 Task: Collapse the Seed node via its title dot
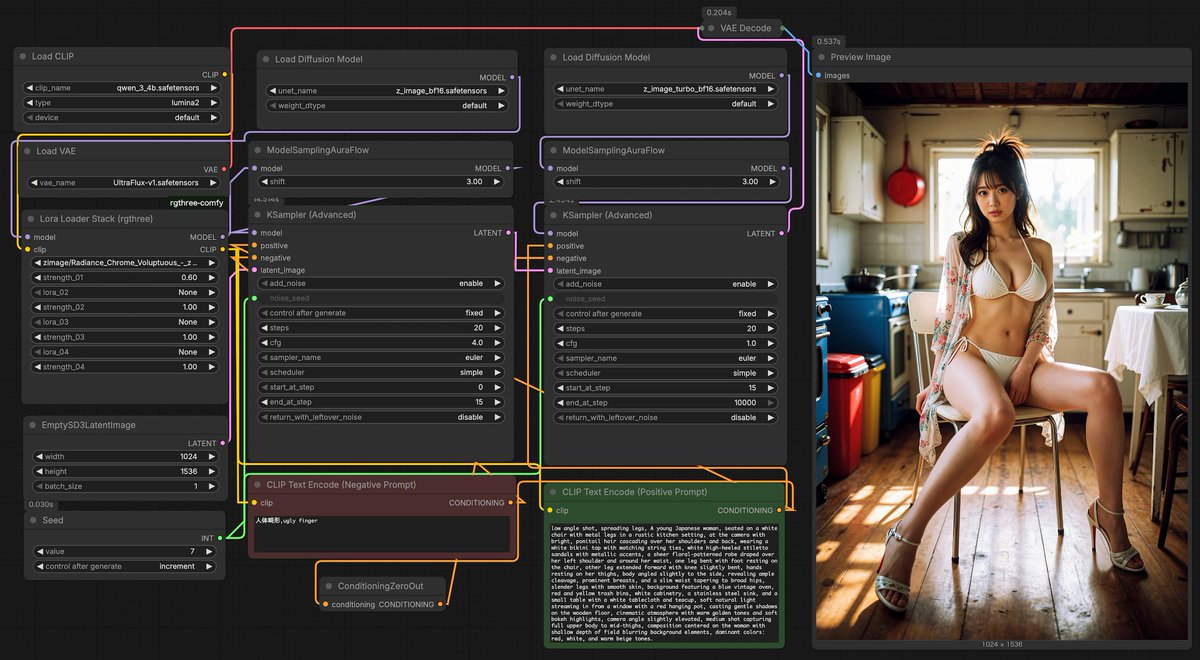[33, 521]
